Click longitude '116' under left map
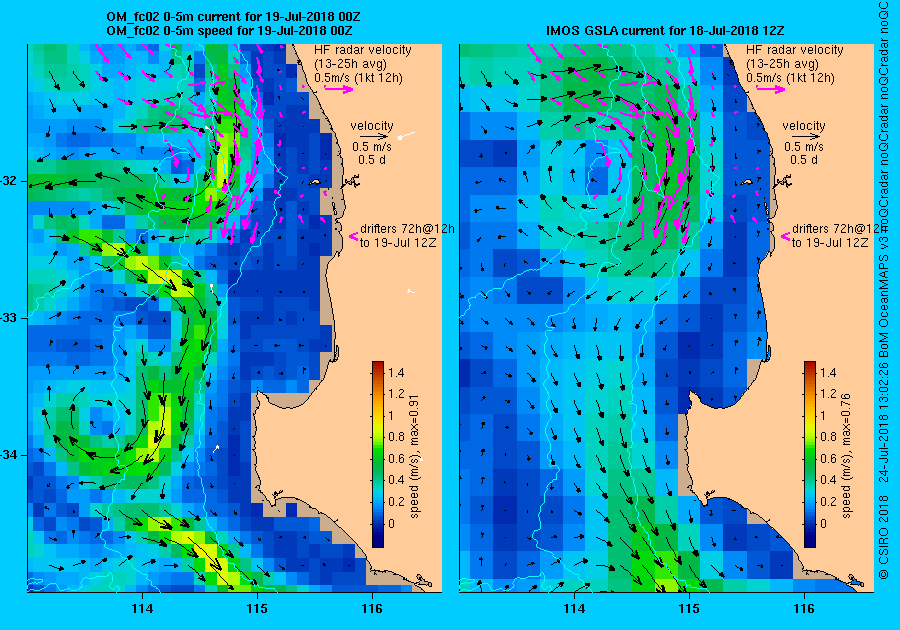 click(x=372, y=609)
